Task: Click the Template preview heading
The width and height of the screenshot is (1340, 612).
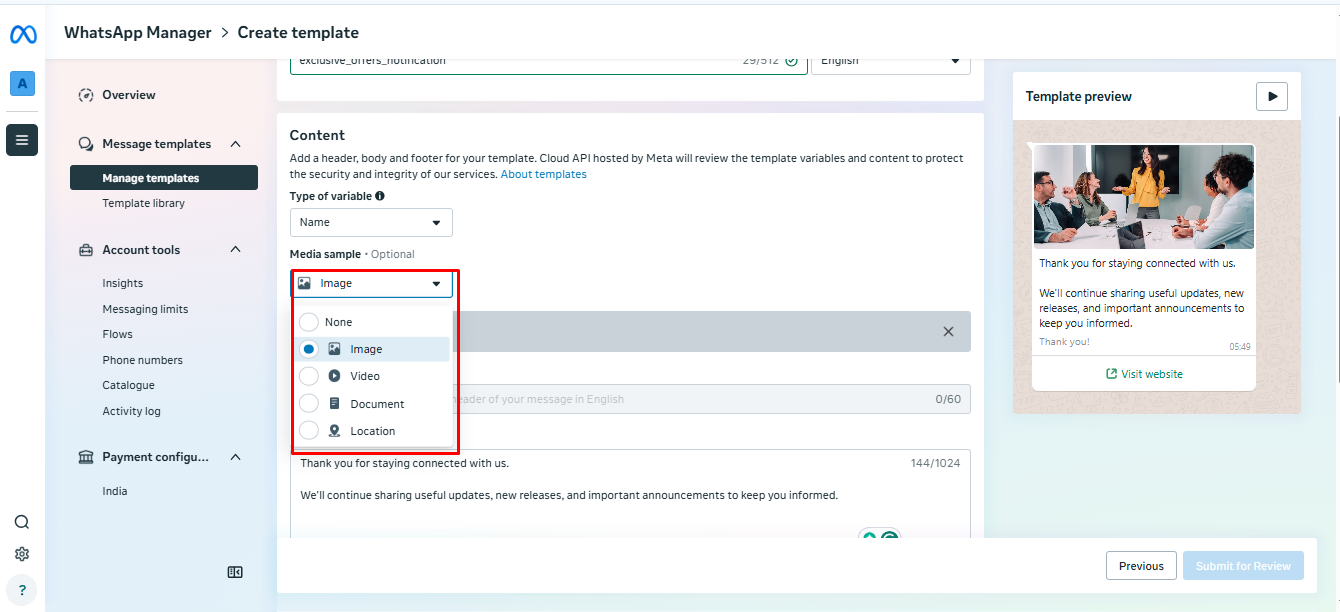Action: (x=1079, y=97)
